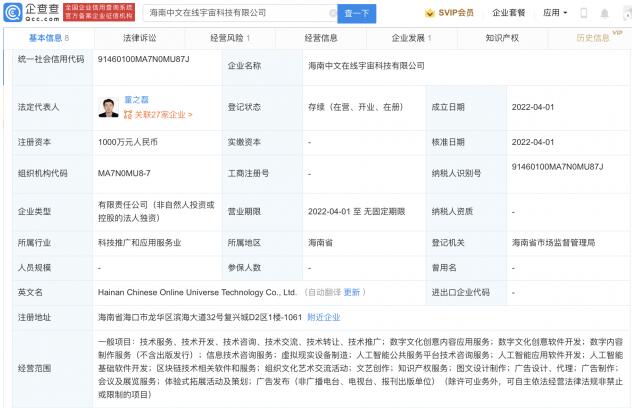Click the company search input field
The image size is (632, 408).
point(240,13)
